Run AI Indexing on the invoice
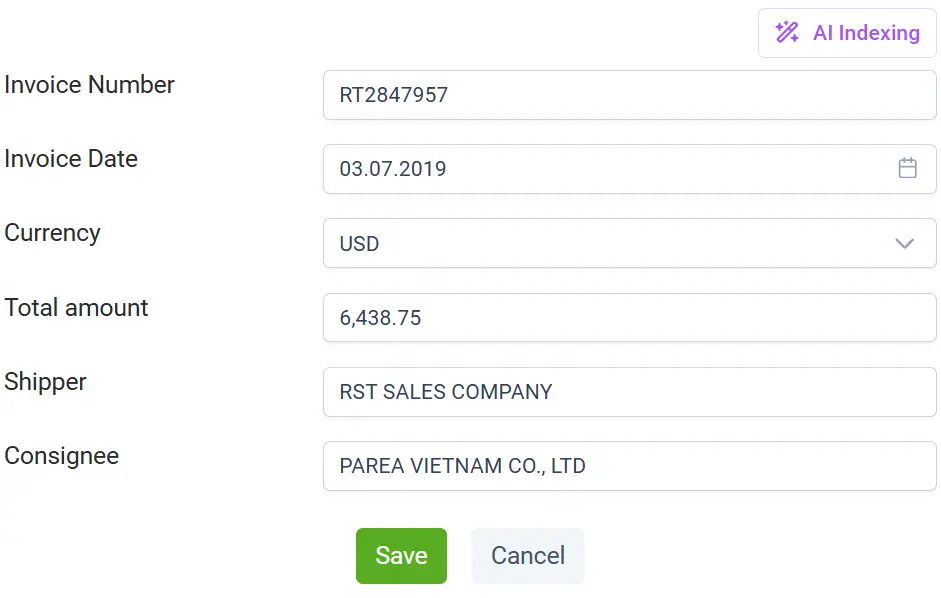This screenshot has height=598, width=941. (x=847, y=33)
